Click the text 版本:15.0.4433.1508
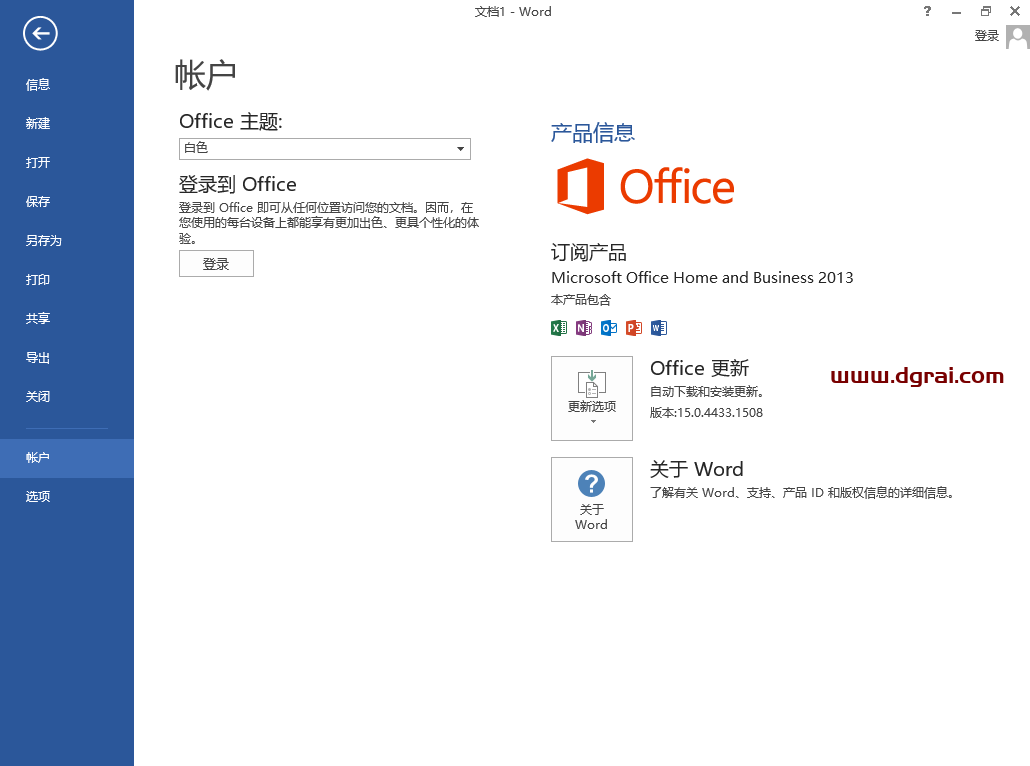This screenshot has height=766, width=1030. tap(706, 413)
